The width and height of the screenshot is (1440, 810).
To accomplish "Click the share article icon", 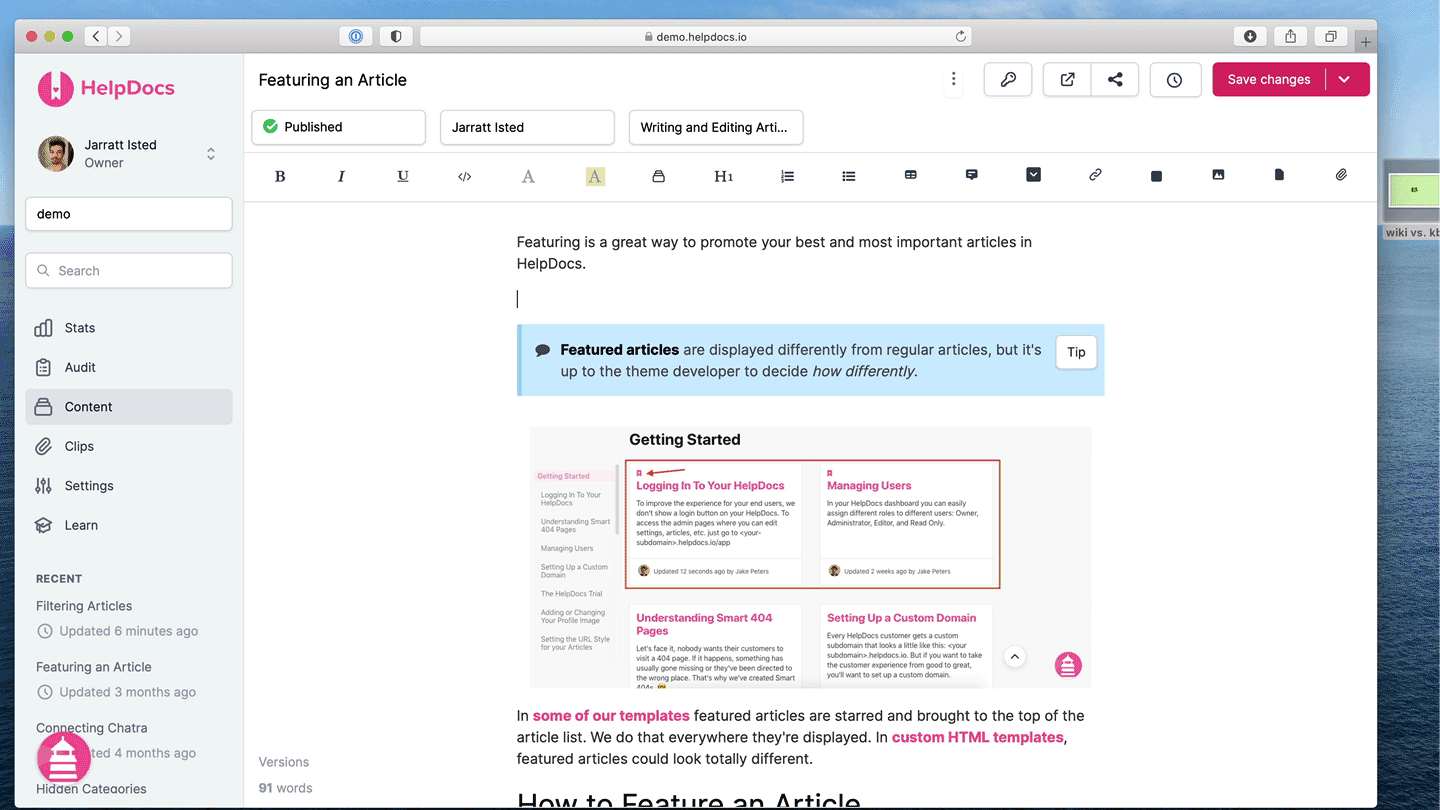I will click(x=1115, y=80).
